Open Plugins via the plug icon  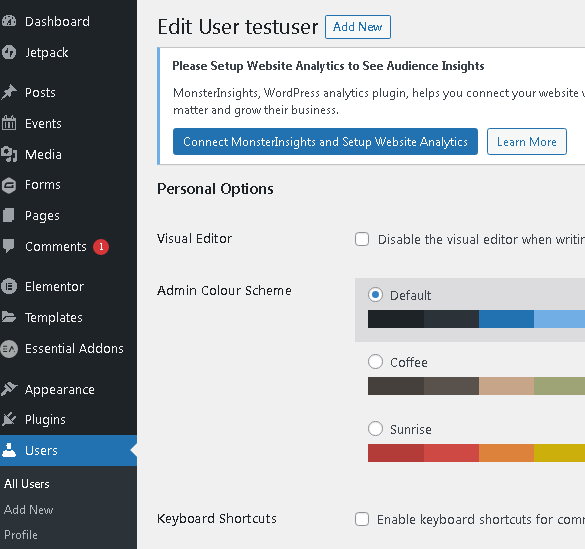pyautogui.click(x=9, y=419)
